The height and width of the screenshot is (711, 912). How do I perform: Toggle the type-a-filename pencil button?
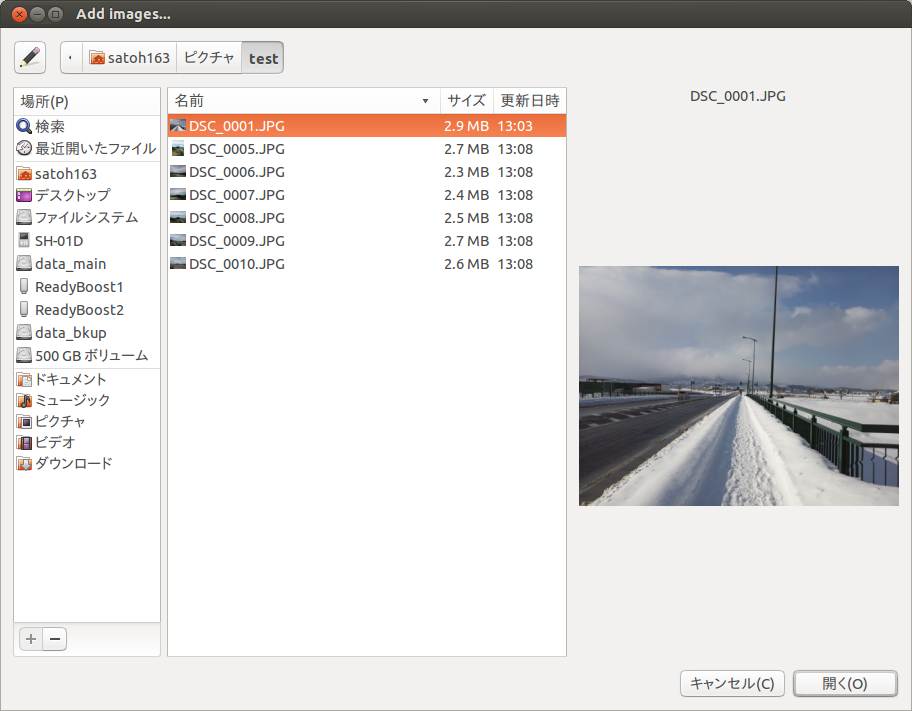click(30, 58)
